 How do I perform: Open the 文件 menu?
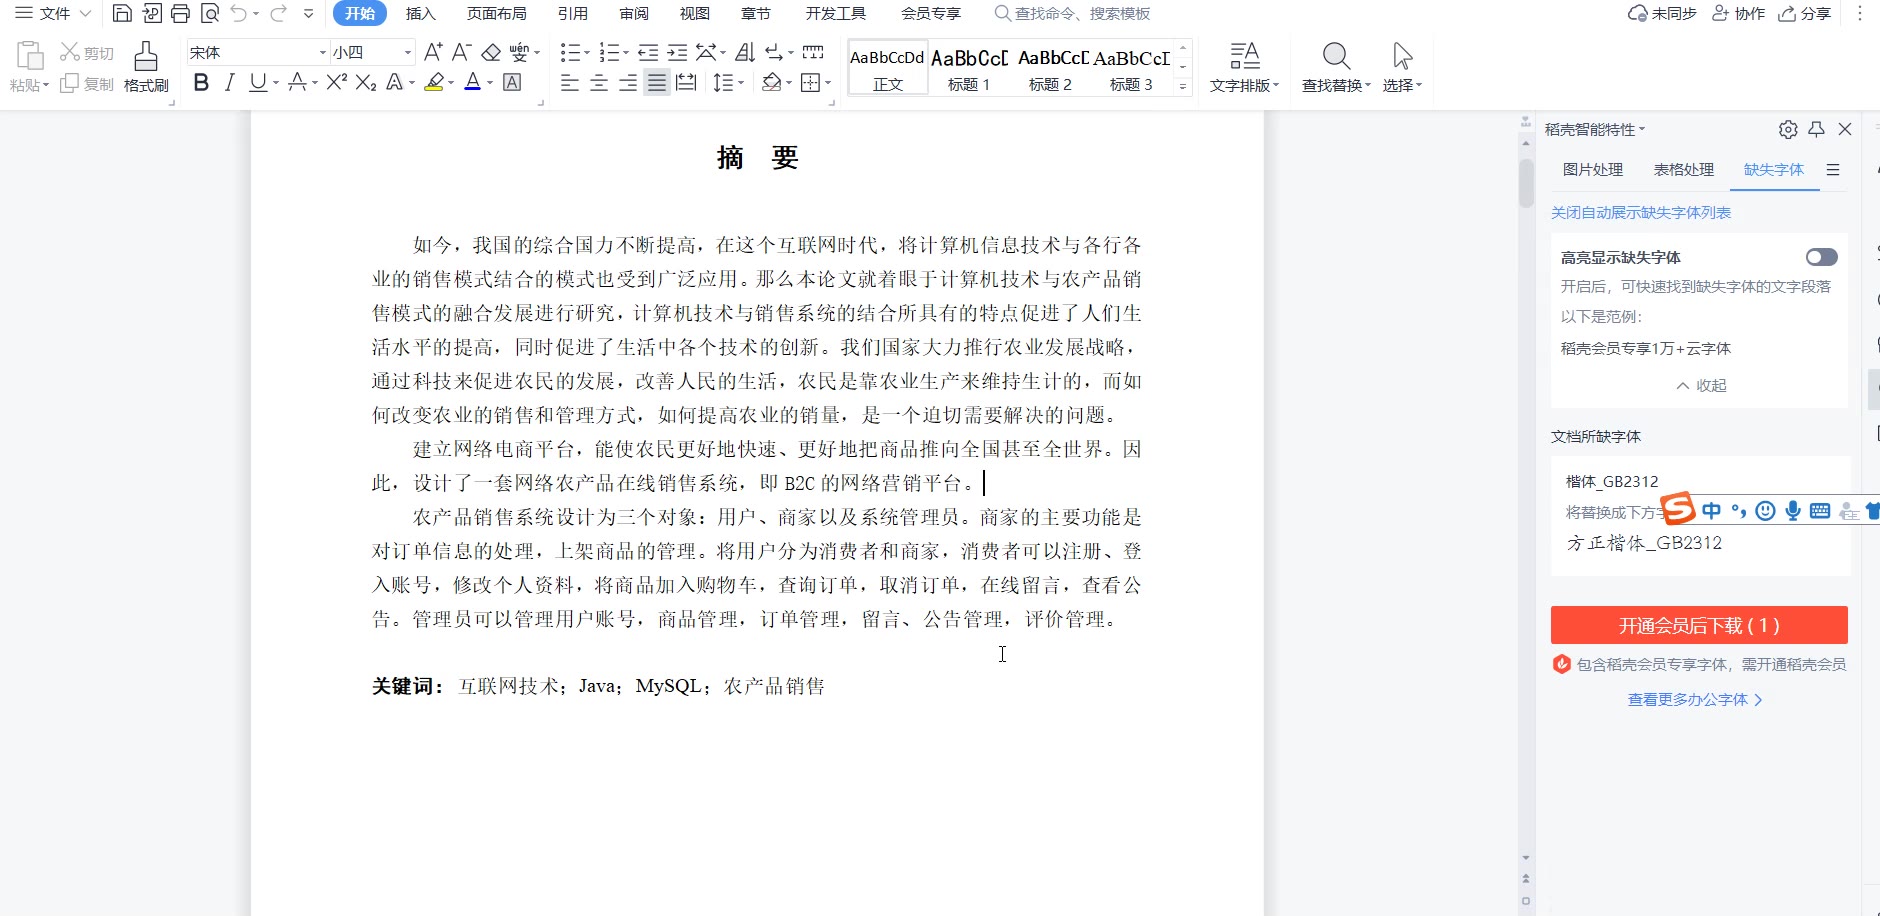53,13
